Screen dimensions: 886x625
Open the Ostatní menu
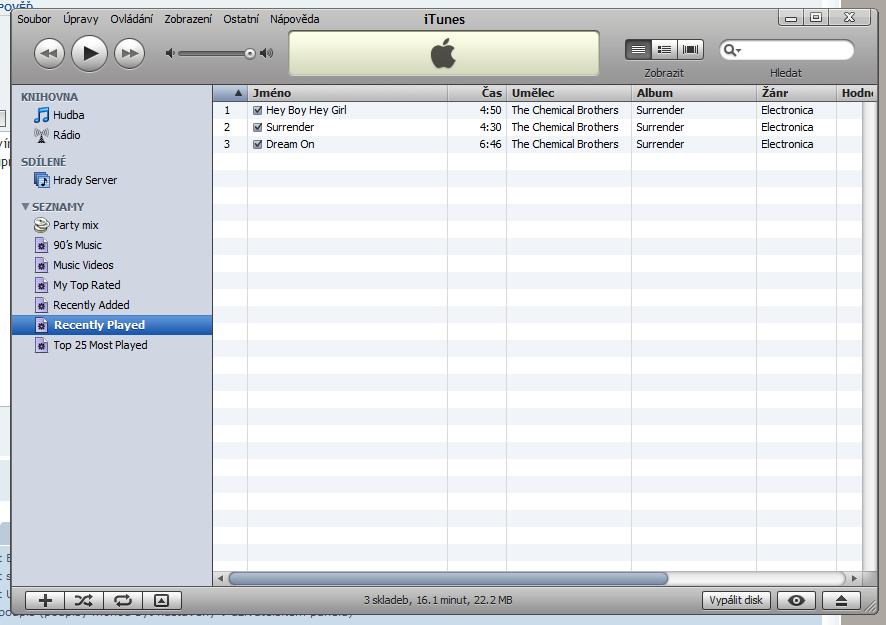[x=241, y=19]
